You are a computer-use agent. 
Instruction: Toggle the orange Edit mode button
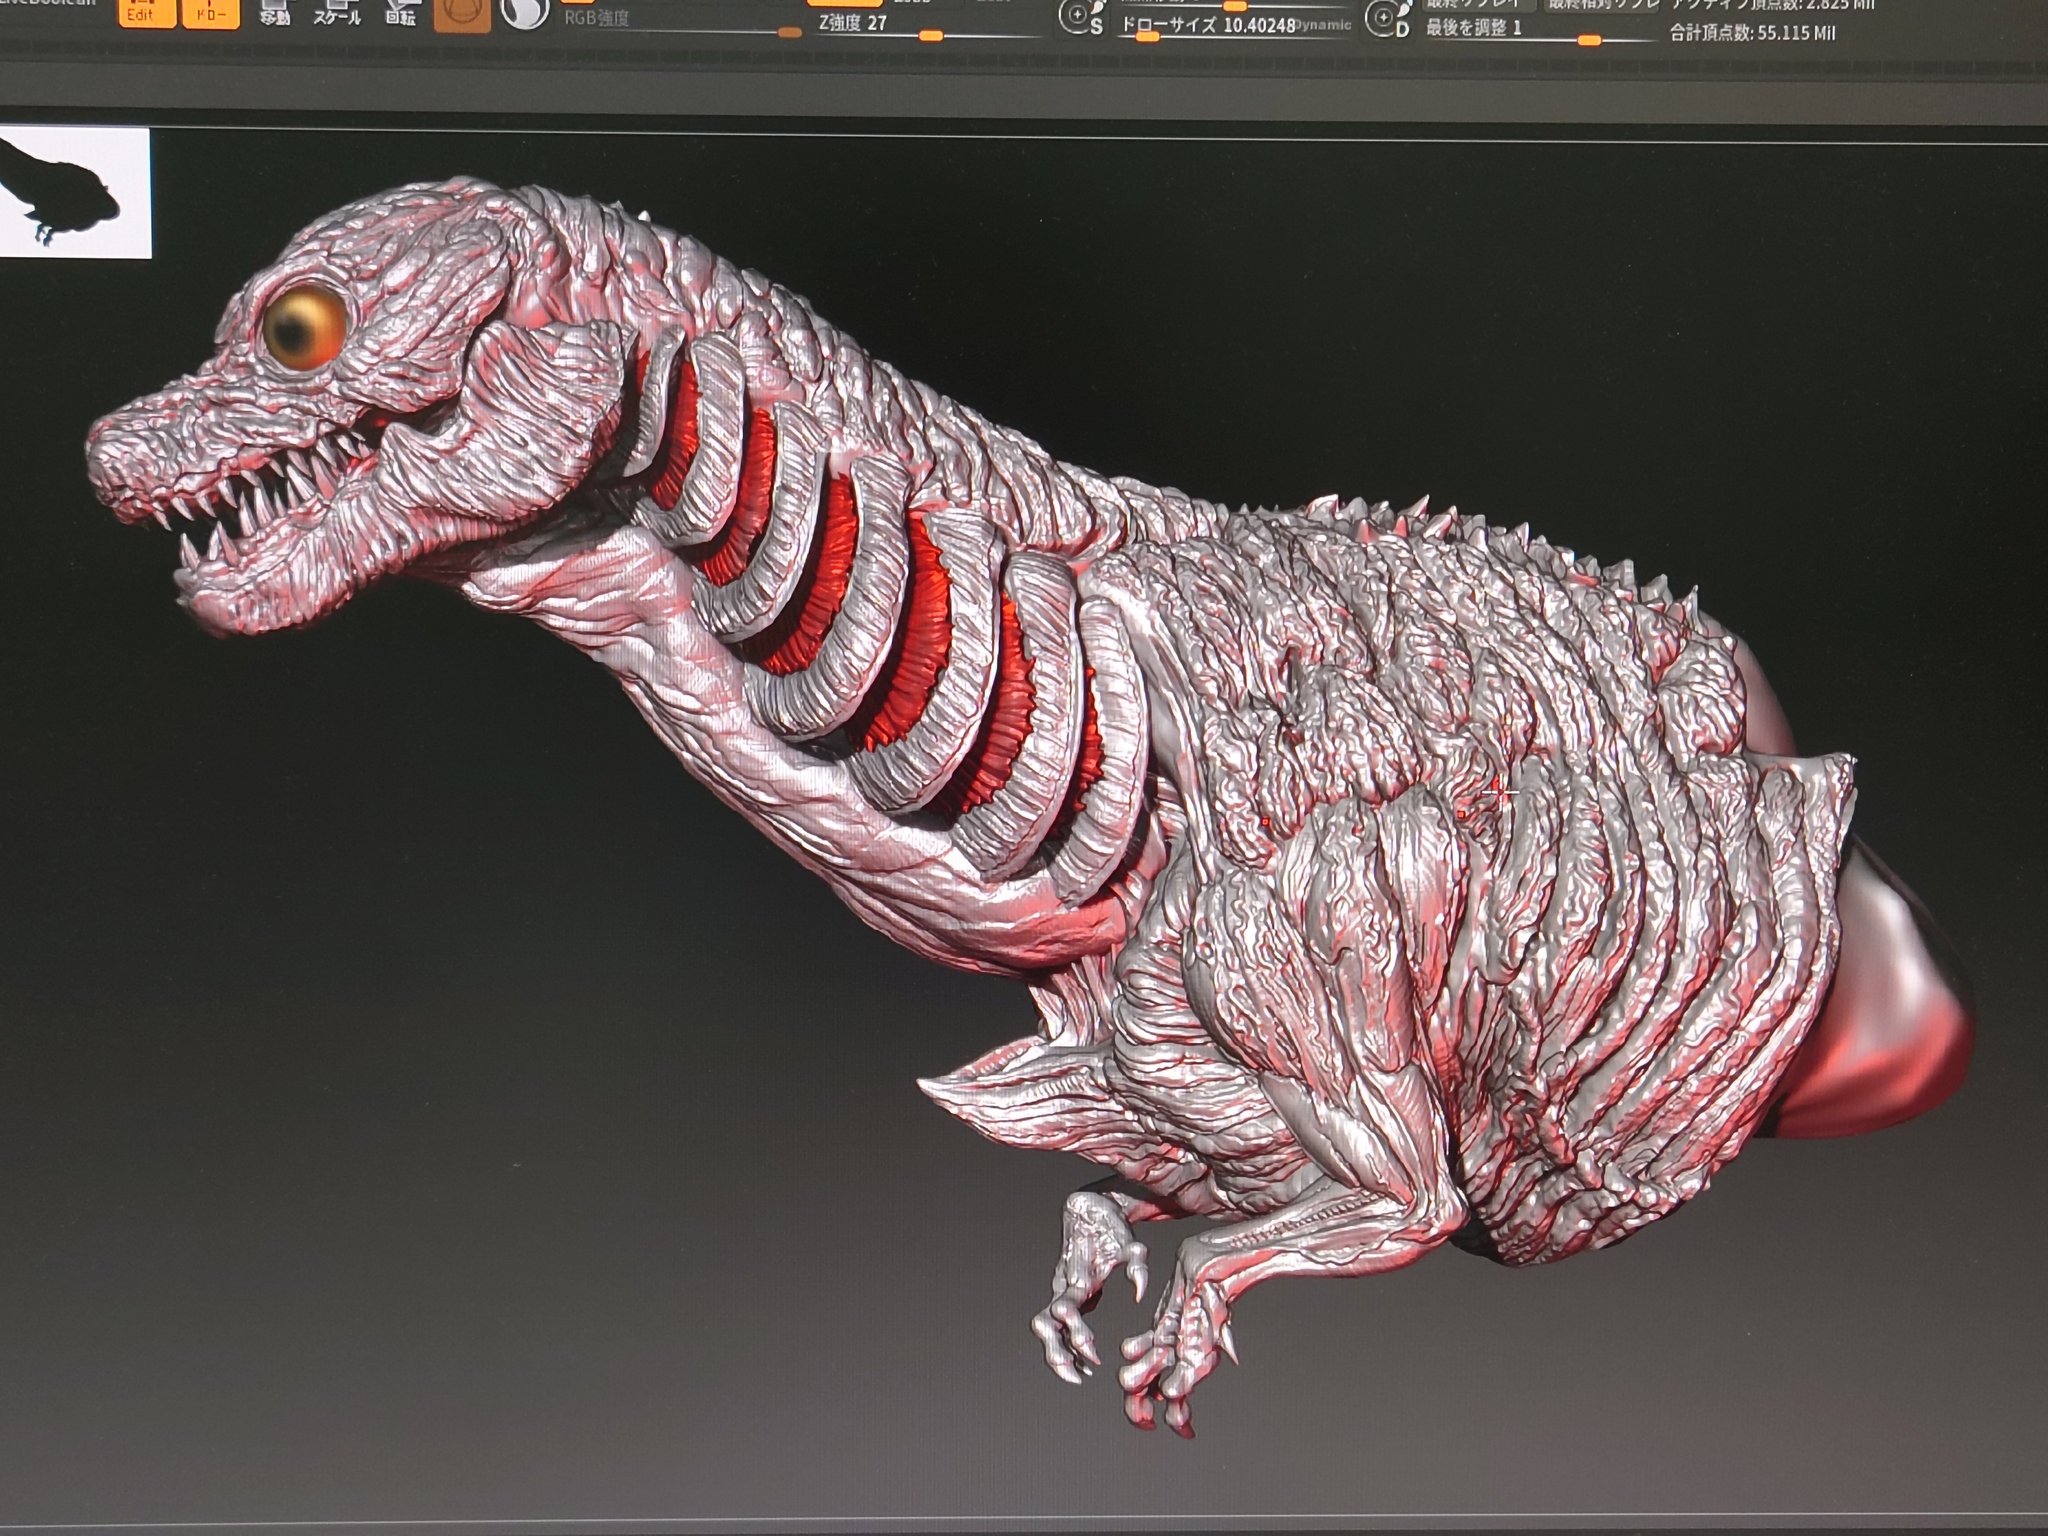[147, 12]
